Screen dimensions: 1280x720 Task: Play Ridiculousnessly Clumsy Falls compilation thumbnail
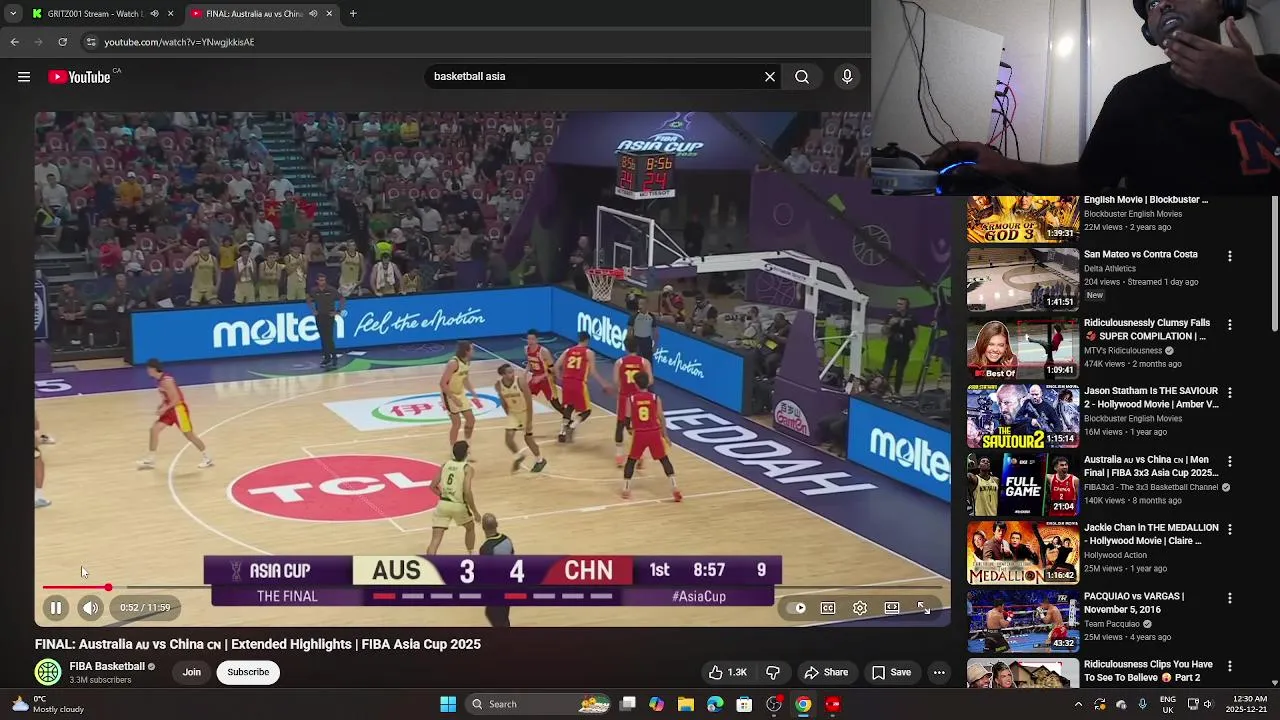pyautogui.click(x=1022, y=347)
